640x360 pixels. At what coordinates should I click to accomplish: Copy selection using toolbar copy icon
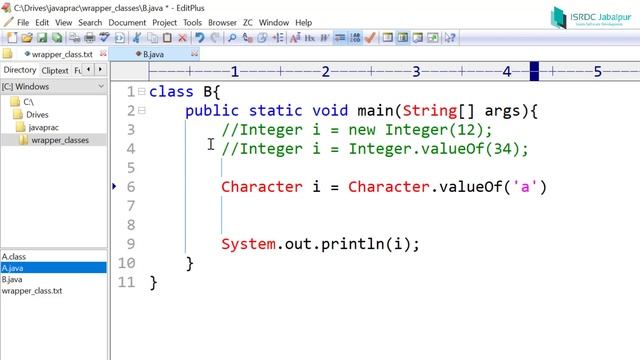coord(152,38)
